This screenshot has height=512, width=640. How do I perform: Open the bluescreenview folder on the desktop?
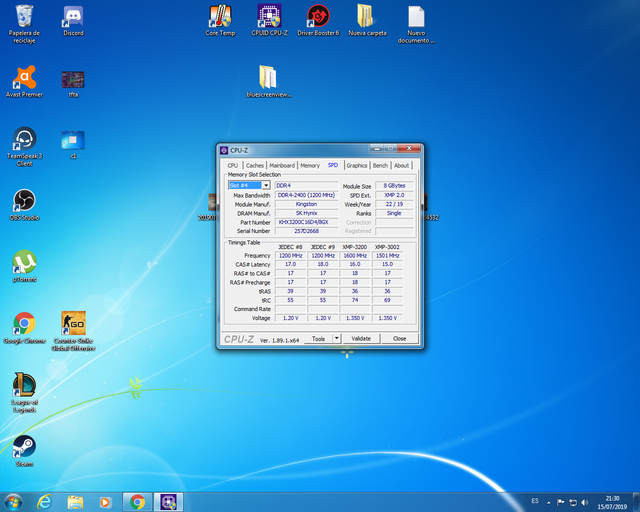click(x=269, y=82)
